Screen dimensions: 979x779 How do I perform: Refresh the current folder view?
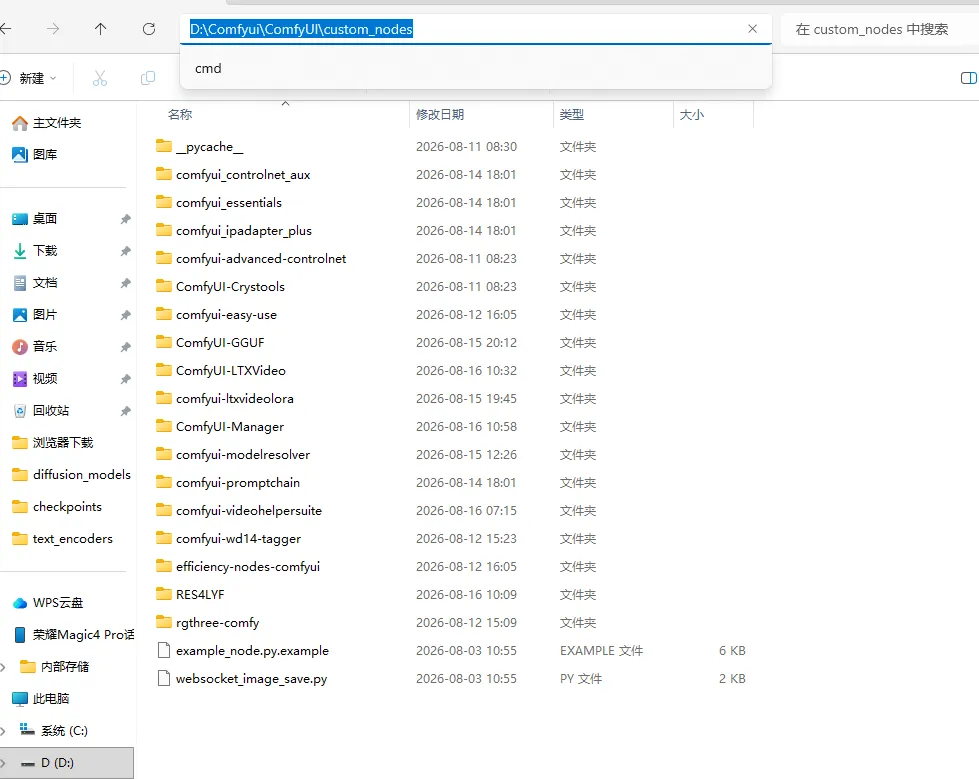149,29
